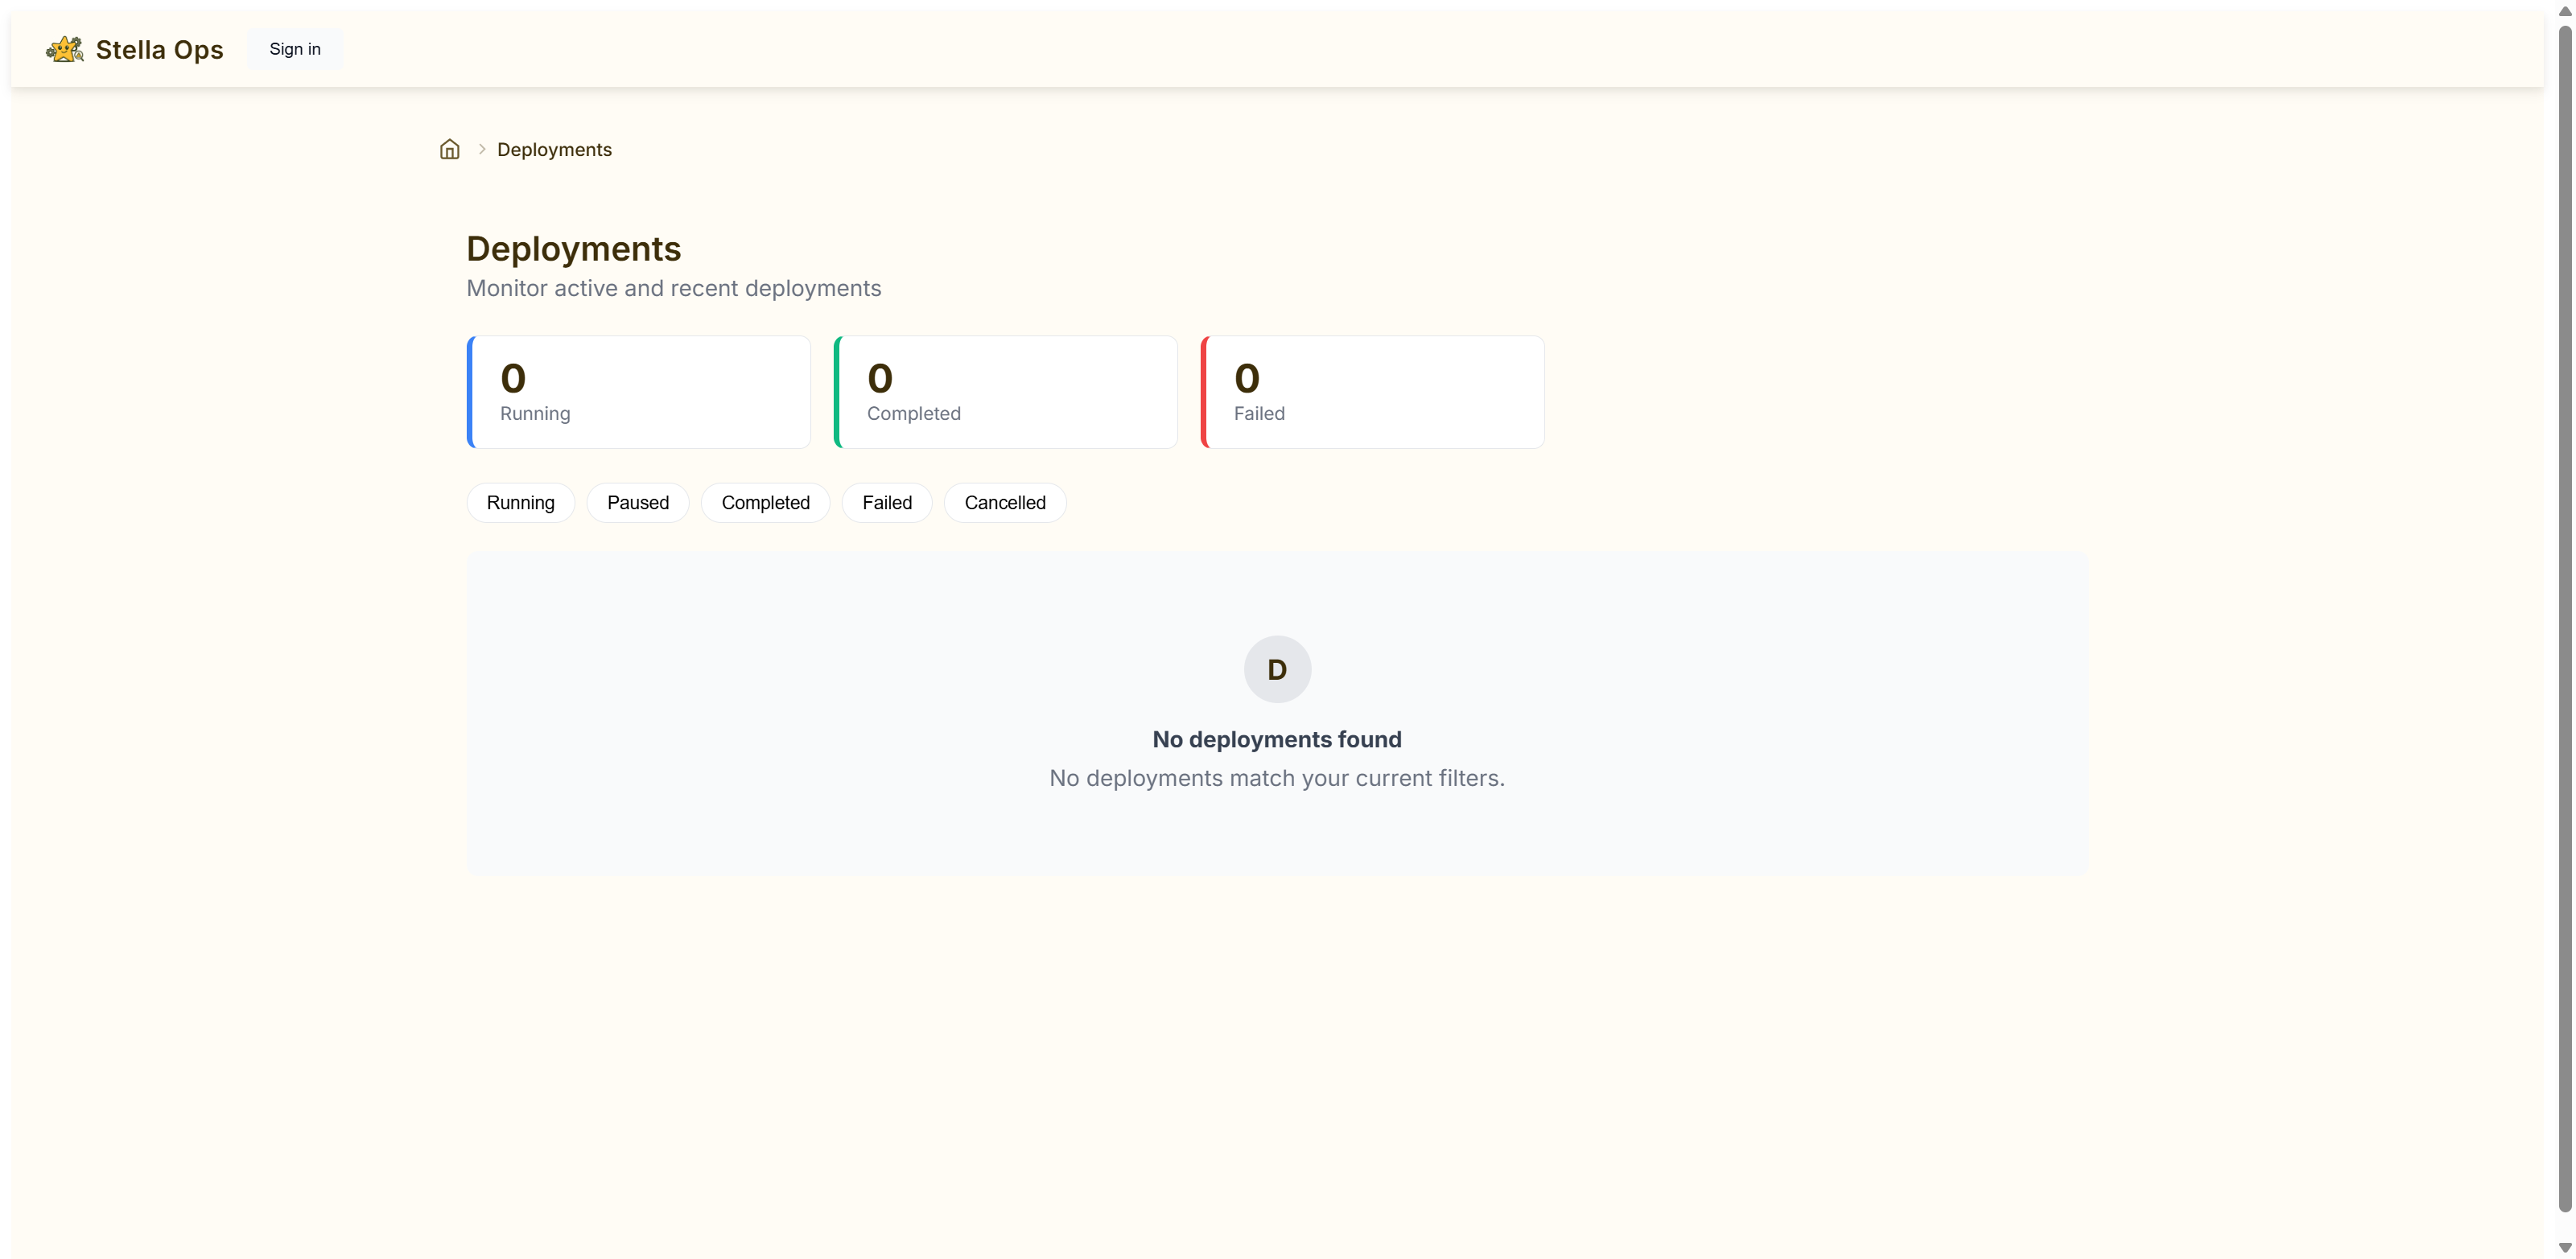Screen dimensions: 2576x1259
Task: Toggle the Running filter chip
Action: (x=520, y=503)
